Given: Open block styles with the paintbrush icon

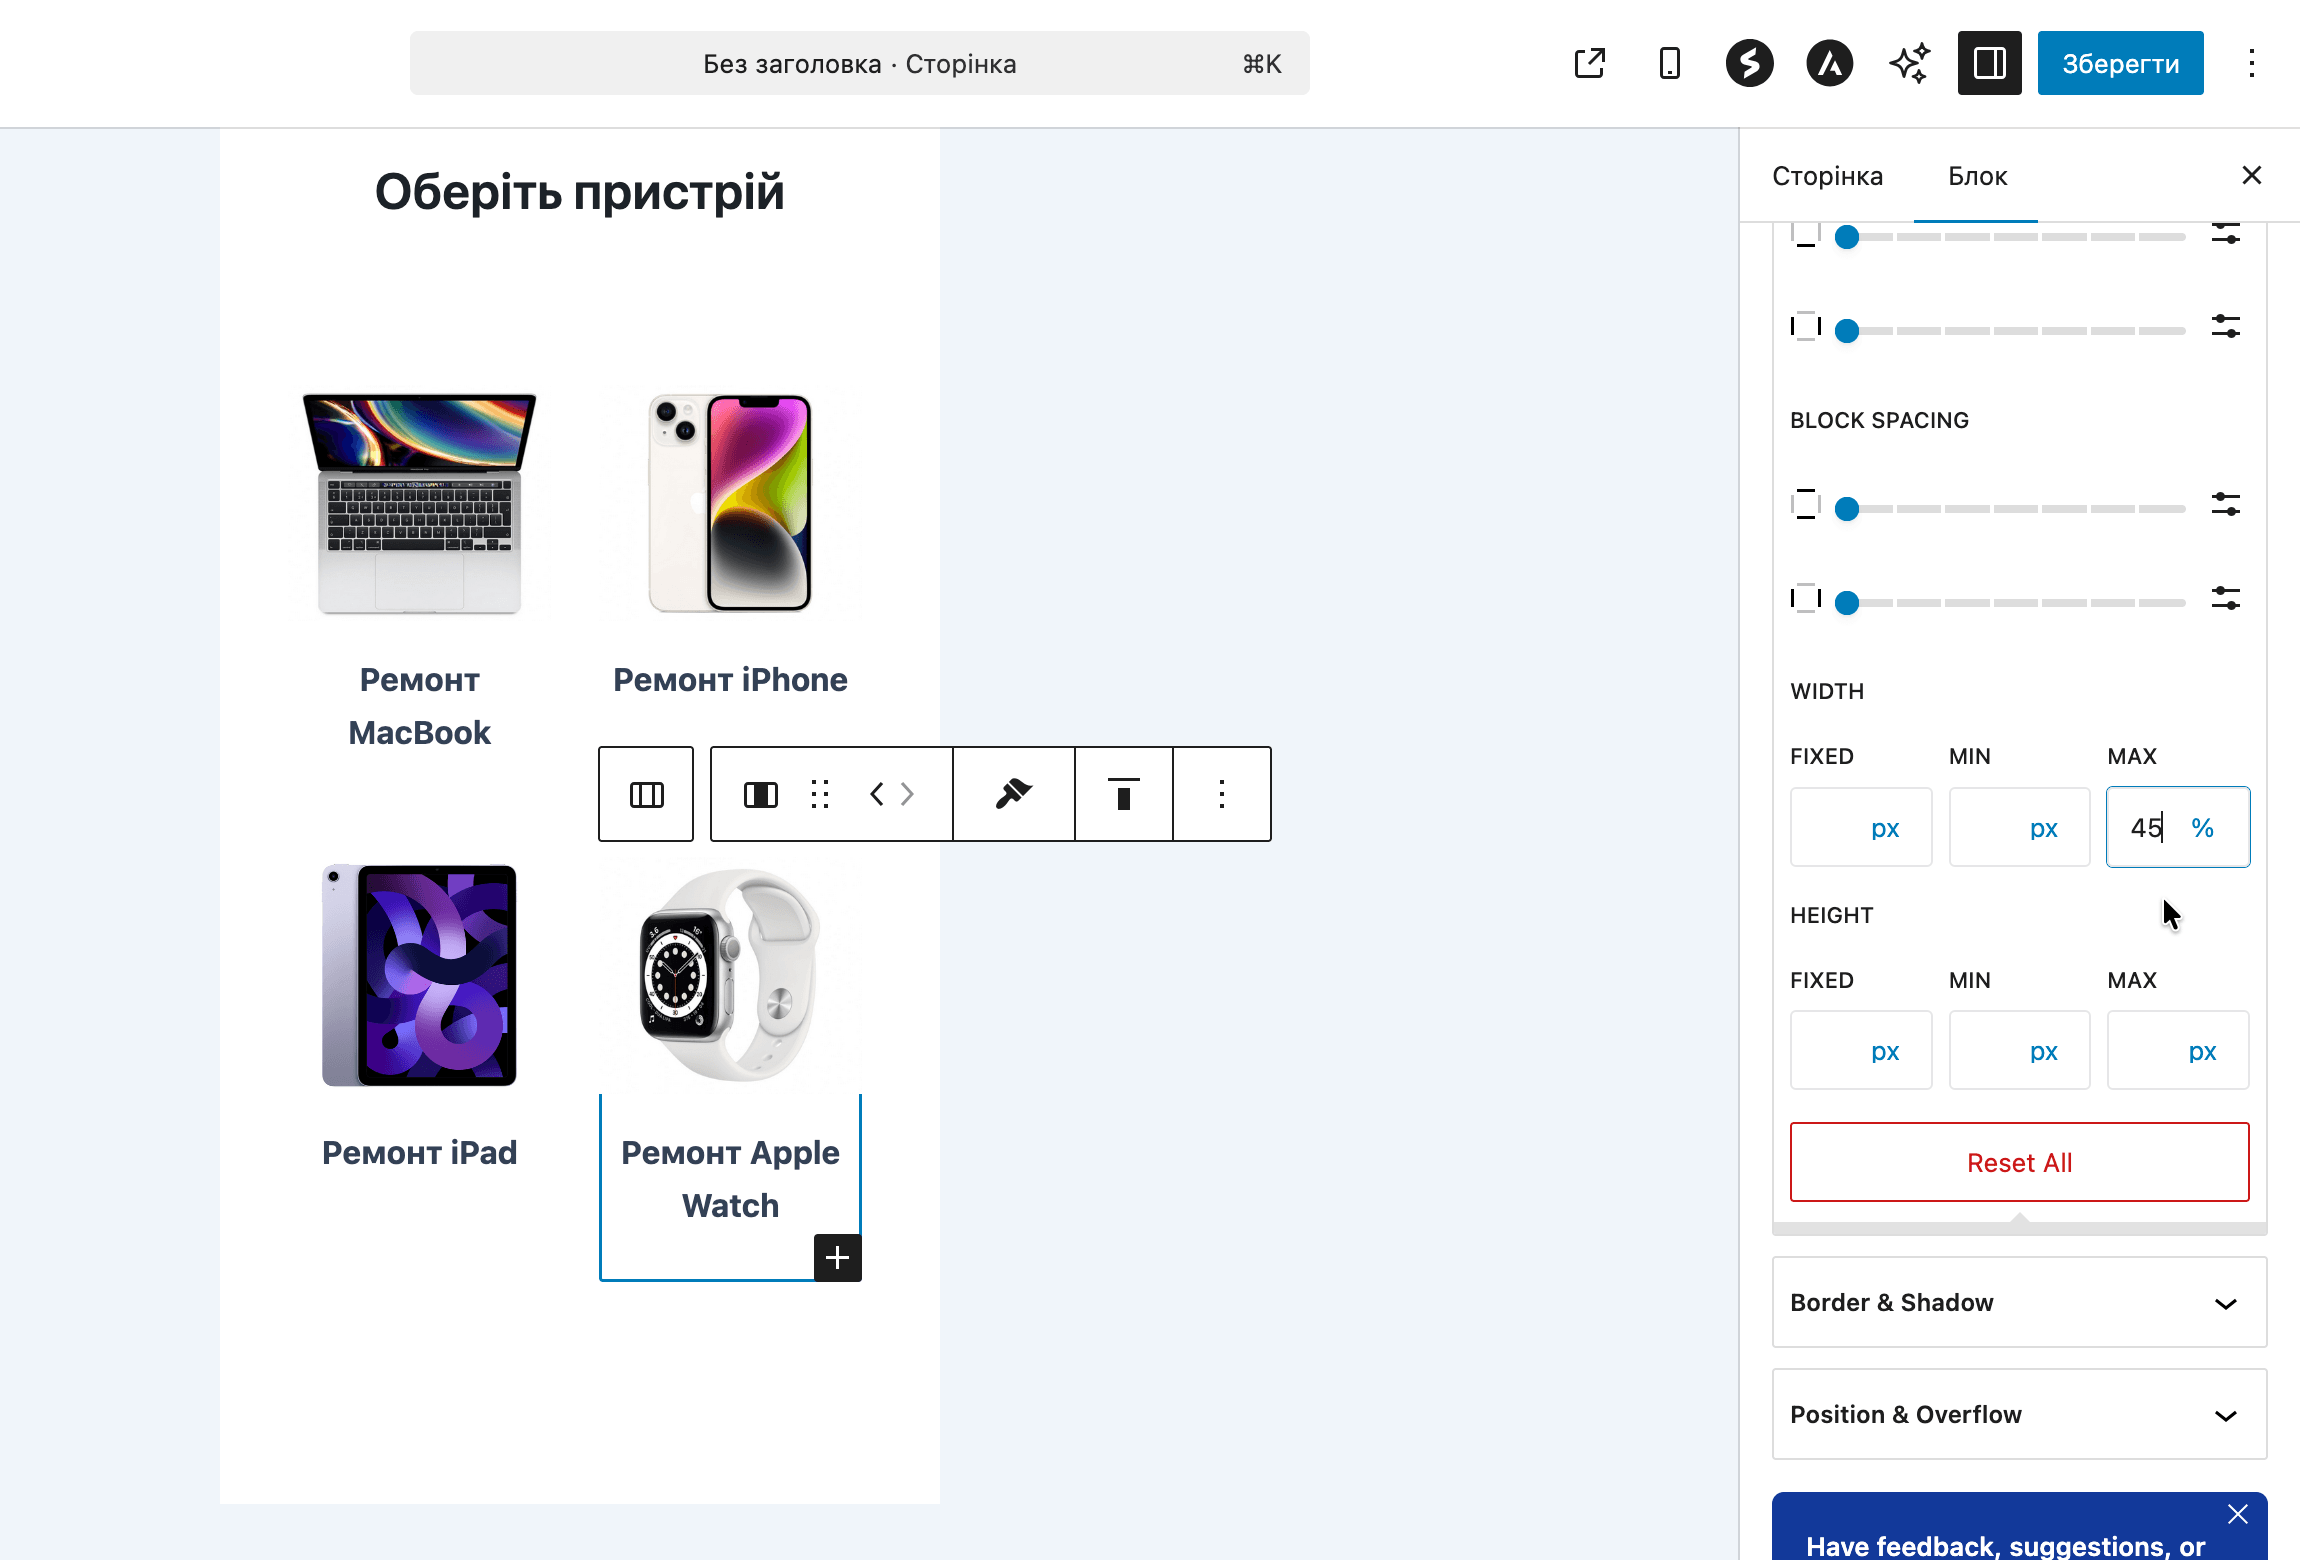Looking at the screenshot, I should [1013, 793].
